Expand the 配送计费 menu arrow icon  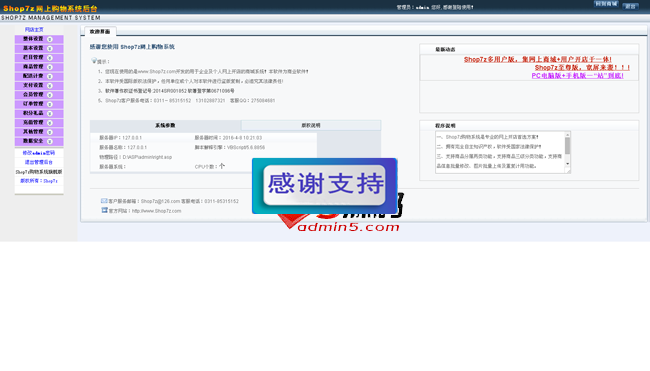50,76
